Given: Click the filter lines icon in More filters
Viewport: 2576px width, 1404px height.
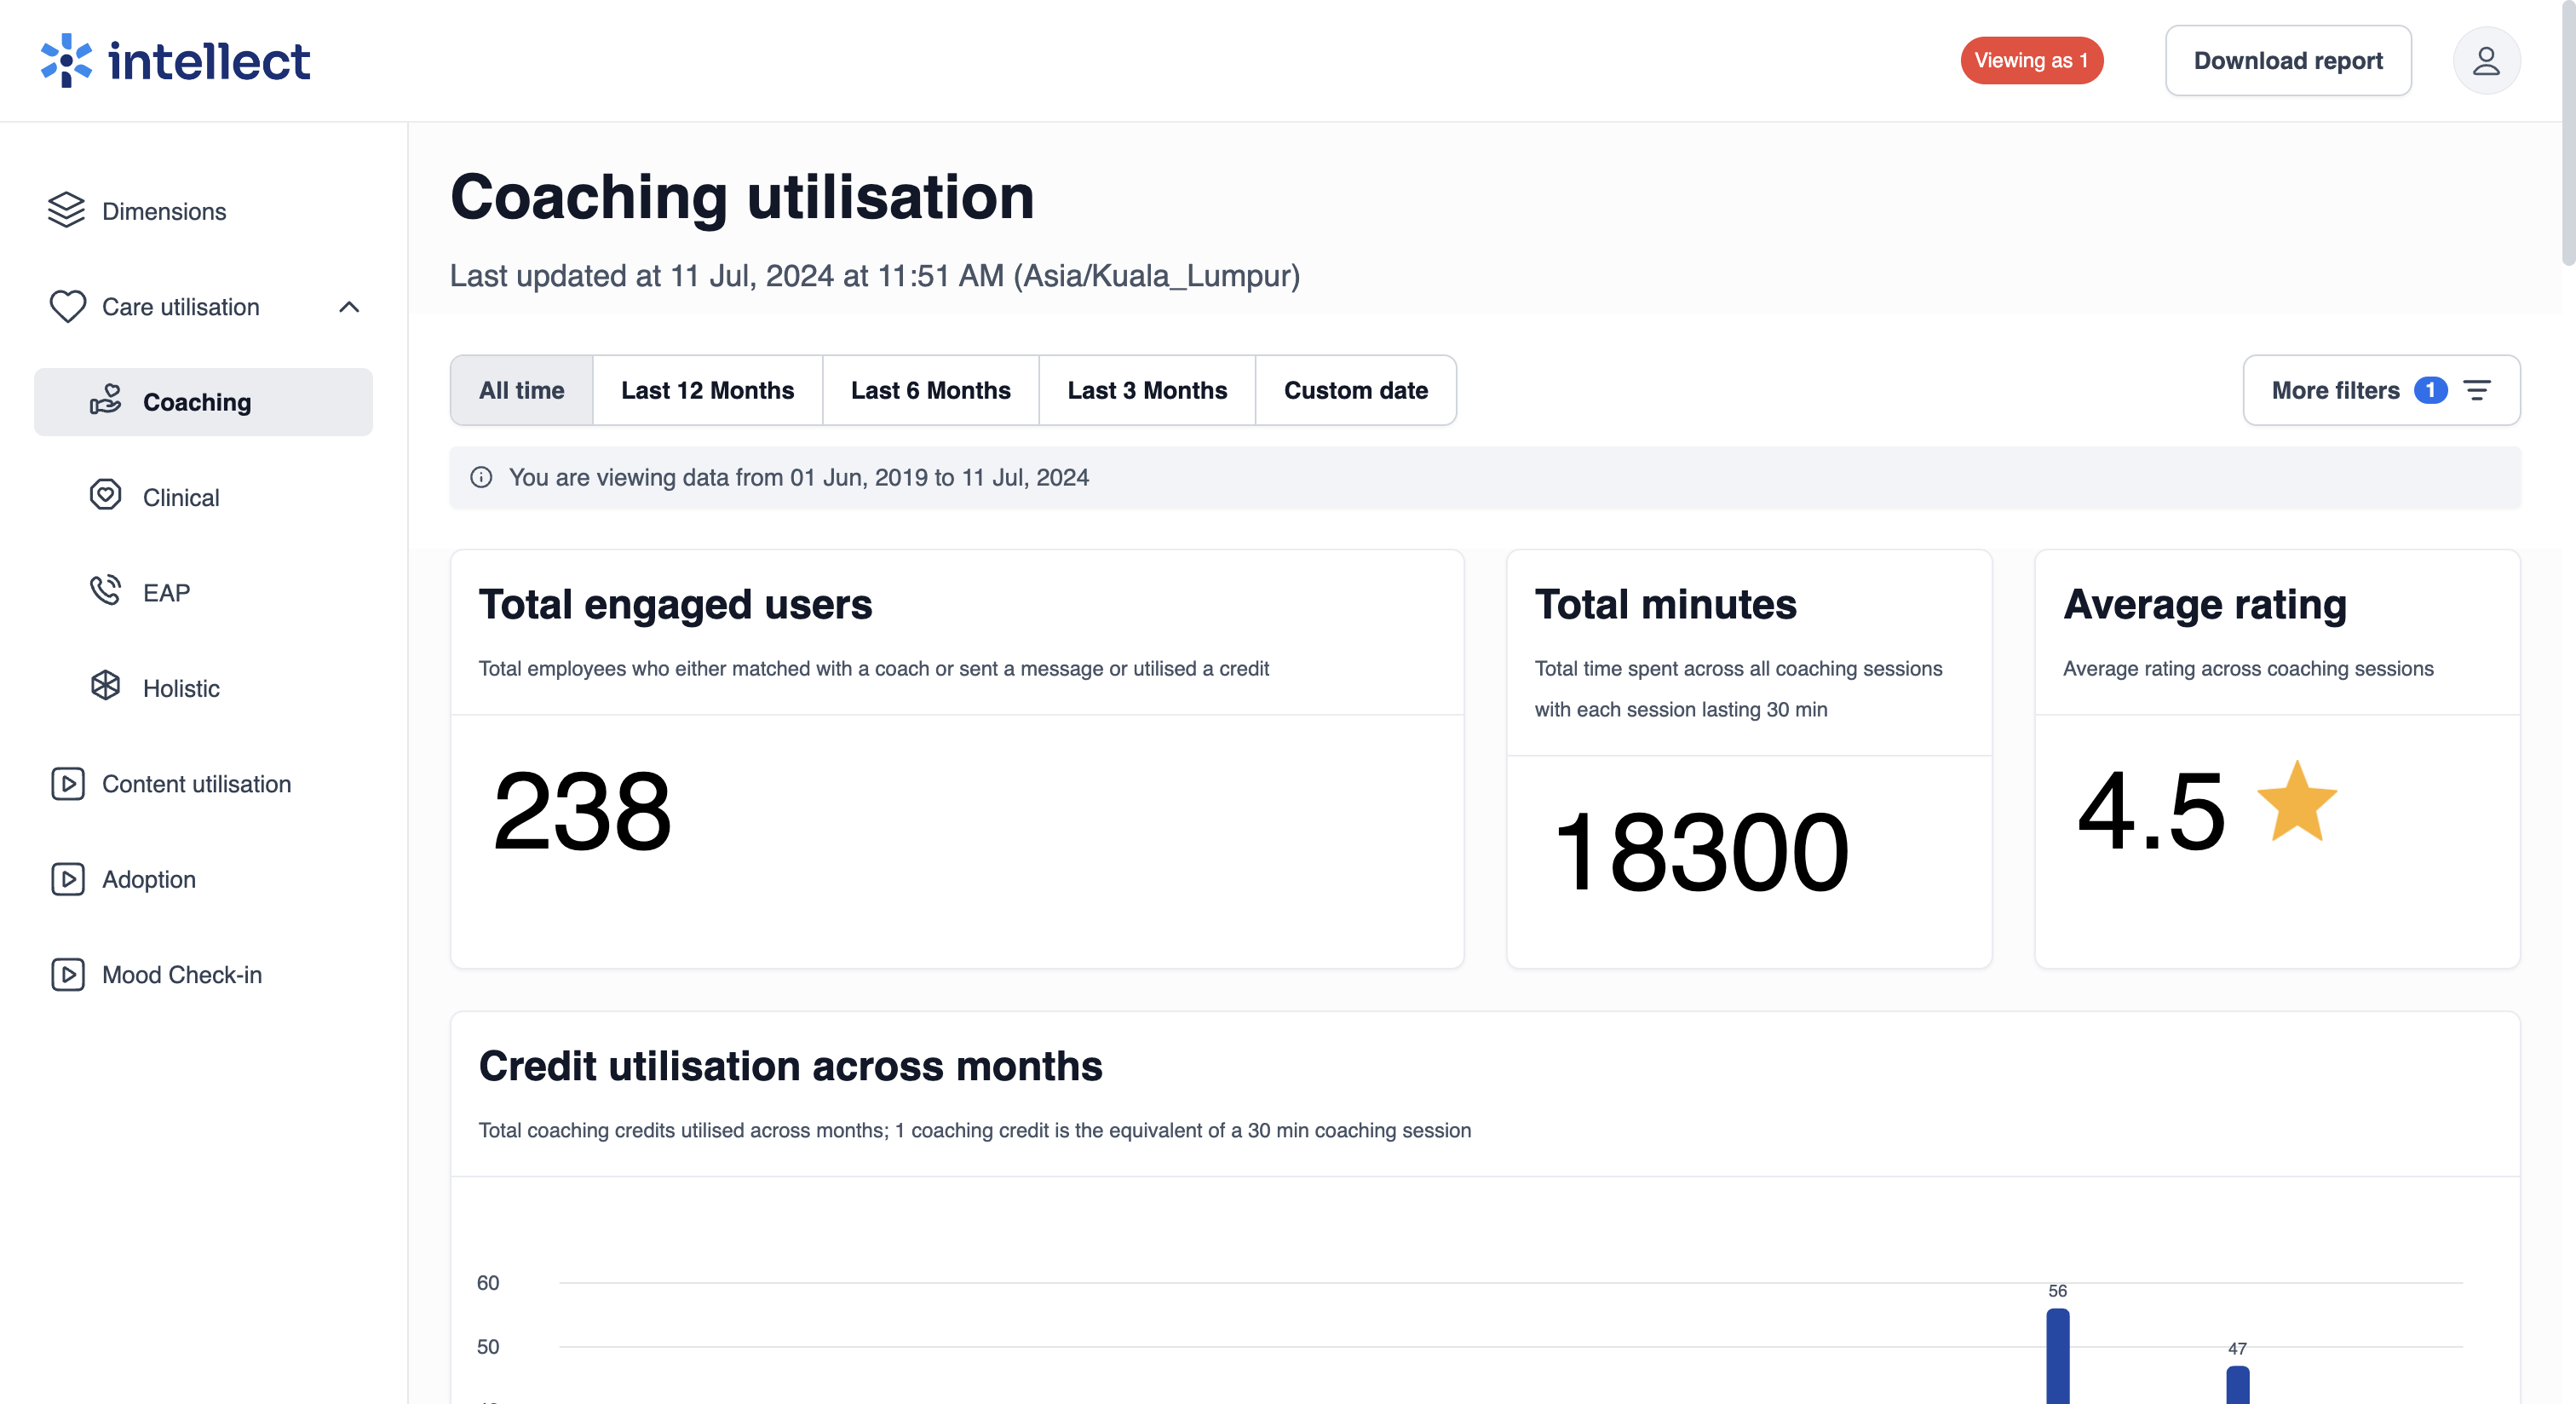Looking at the screenshot, I should (x=2476, y=390).
